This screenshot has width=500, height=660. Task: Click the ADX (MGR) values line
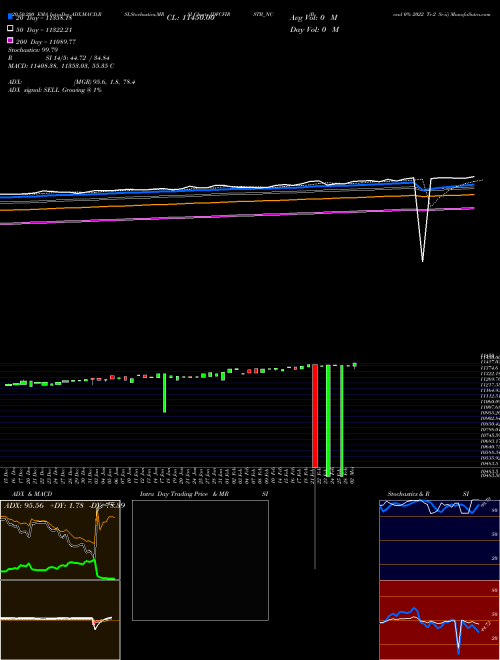72,82
